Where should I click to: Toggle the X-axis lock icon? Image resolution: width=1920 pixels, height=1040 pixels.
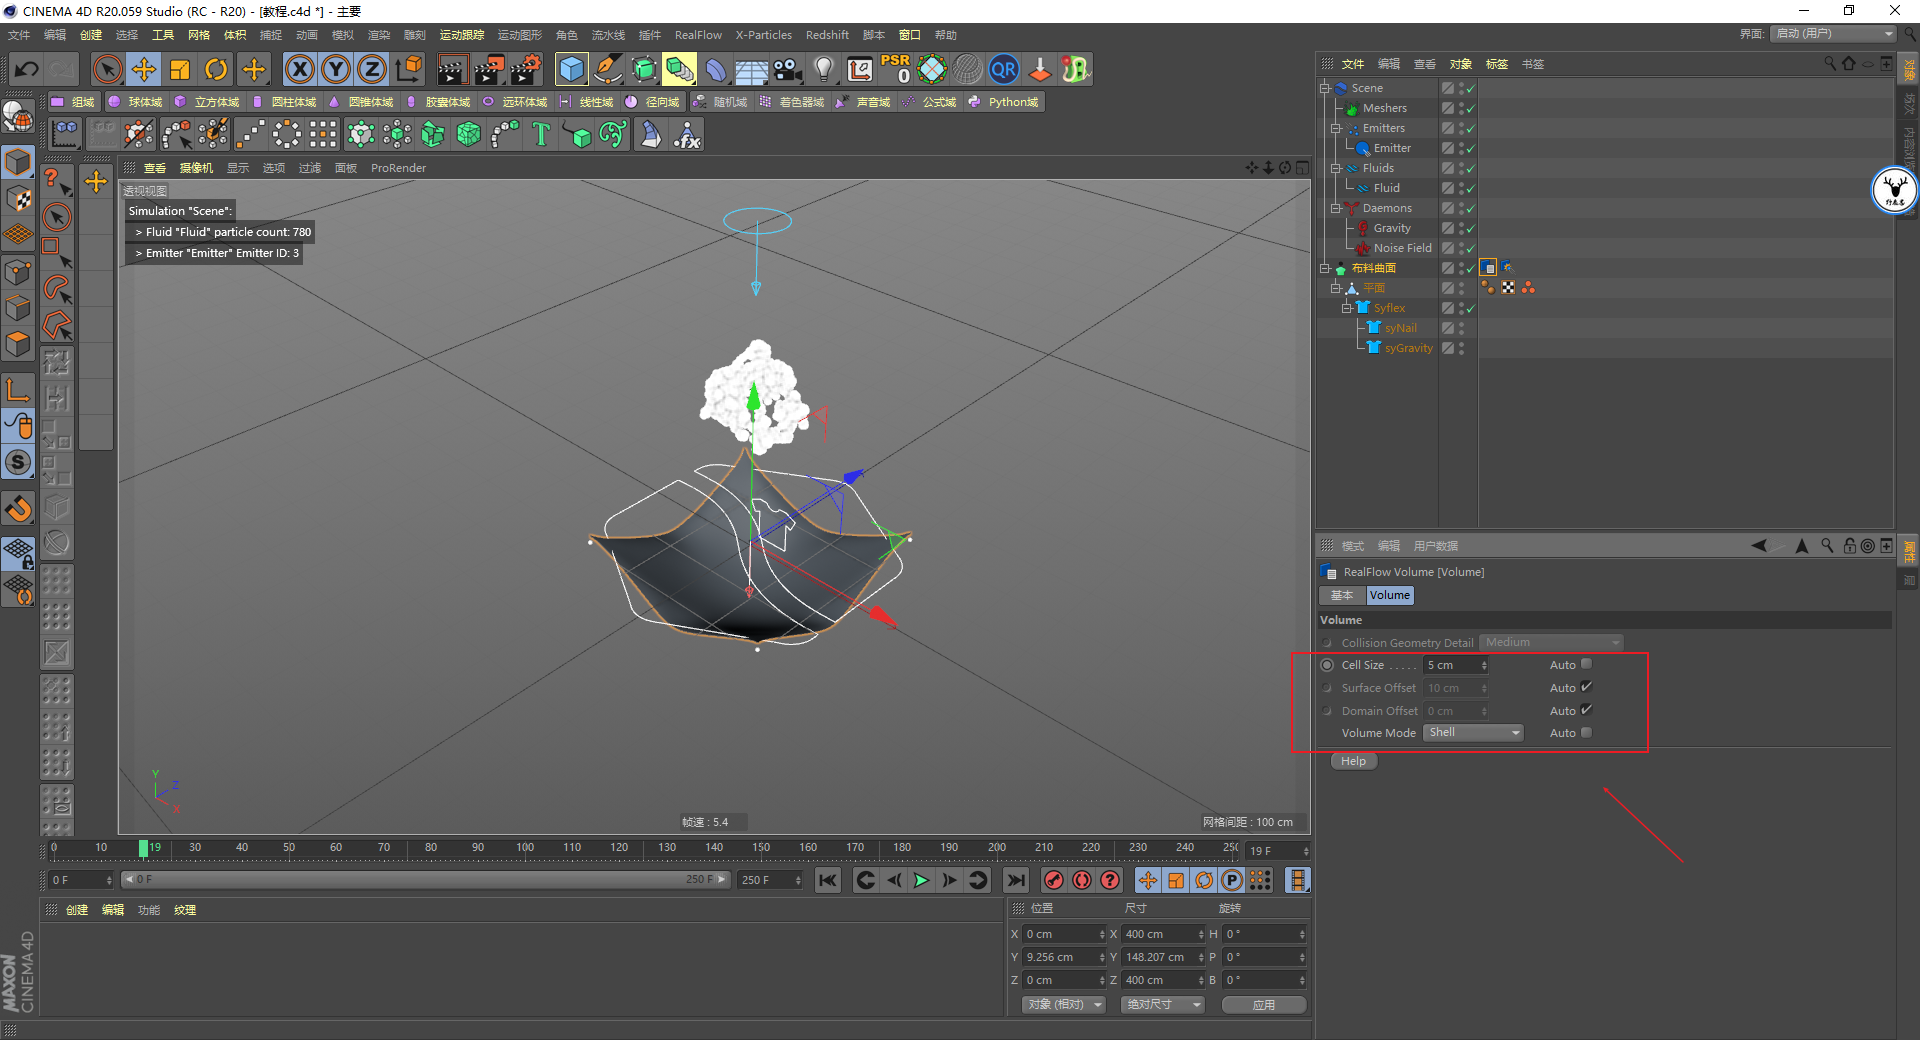coord(299,70)
